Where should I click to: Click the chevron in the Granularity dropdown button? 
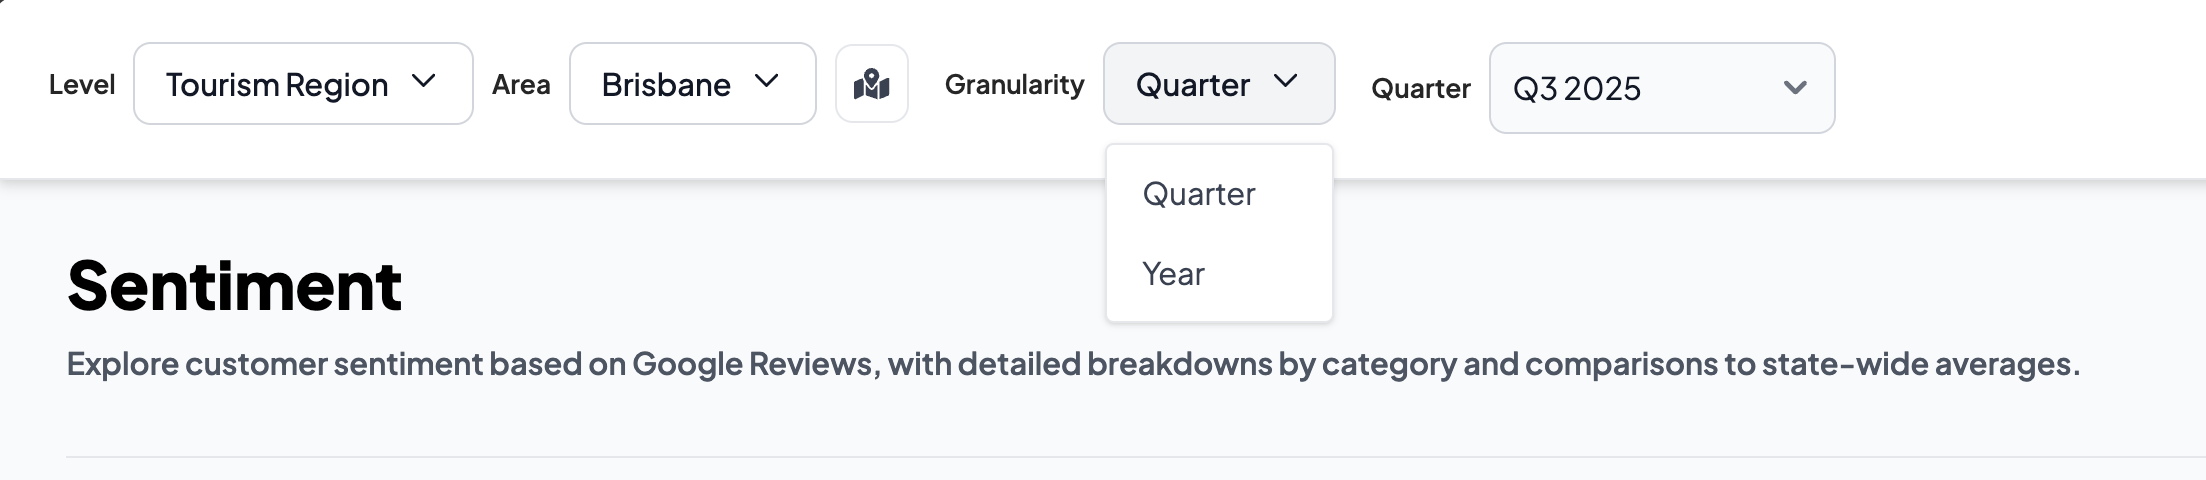pyautogui.click(x=1286, y=82)
